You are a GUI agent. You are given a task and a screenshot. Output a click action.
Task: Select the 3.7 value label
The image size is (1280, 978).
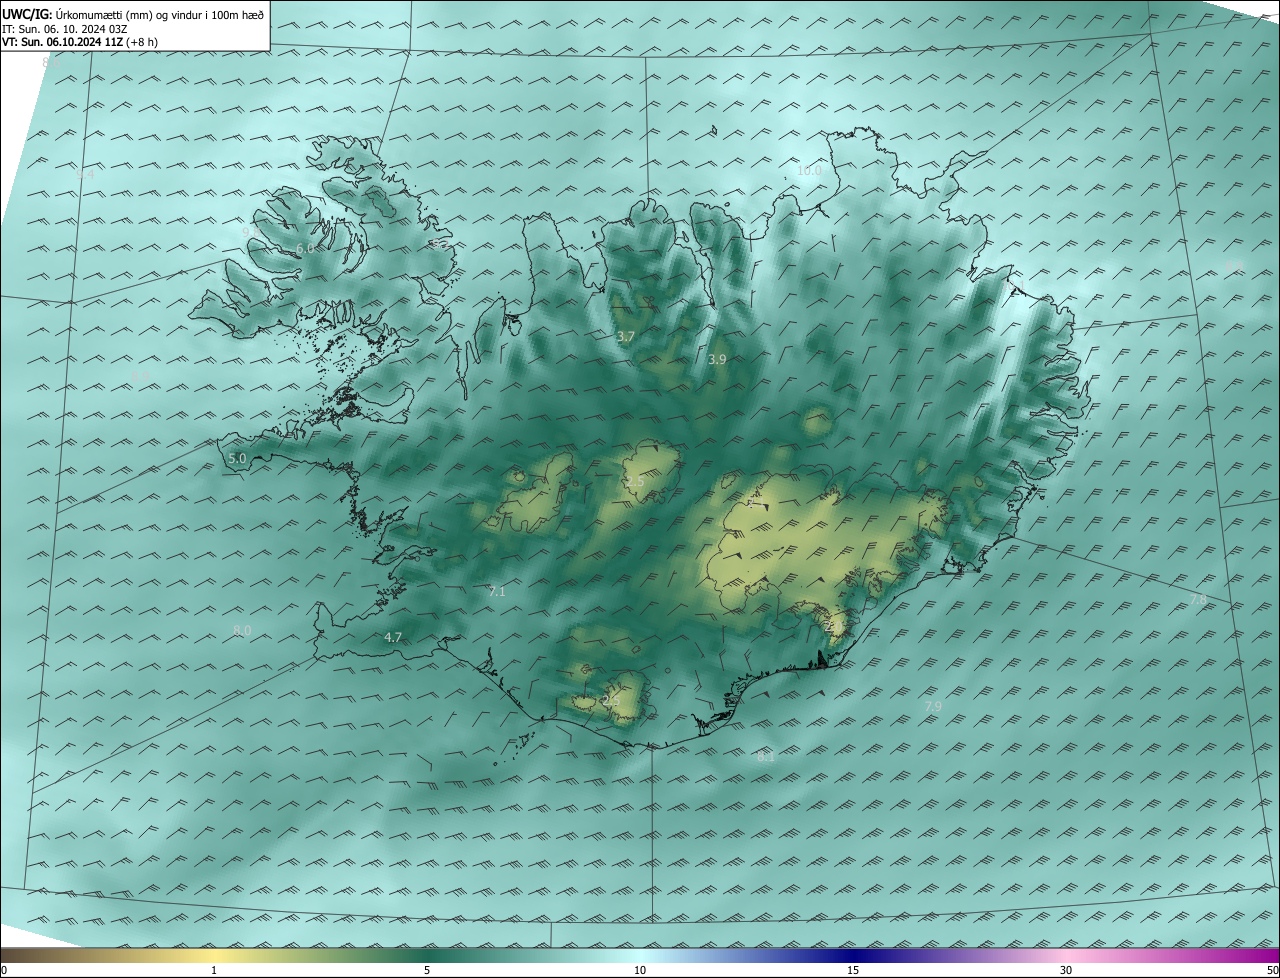625,337
